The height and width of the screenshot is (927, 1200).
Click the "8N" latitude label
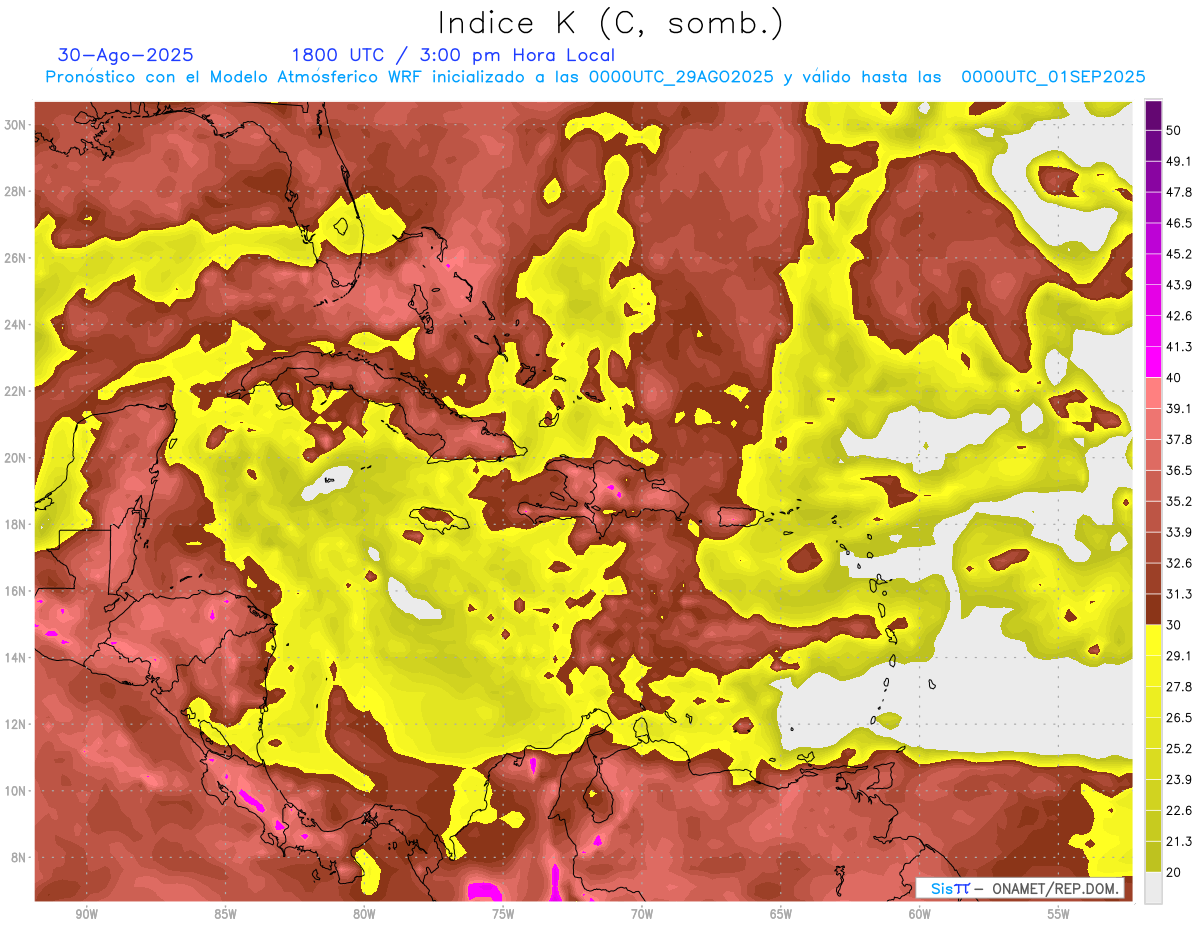(20, 858)
